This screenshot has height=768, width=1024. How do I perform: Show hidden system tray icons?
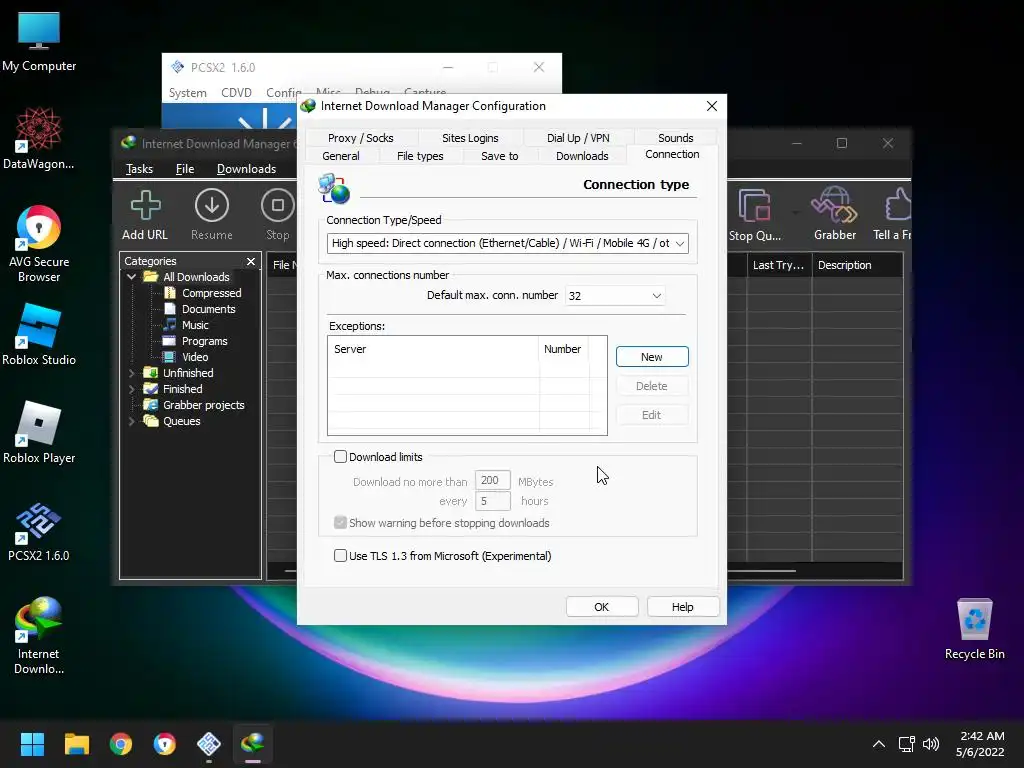(x=879, y=744)
